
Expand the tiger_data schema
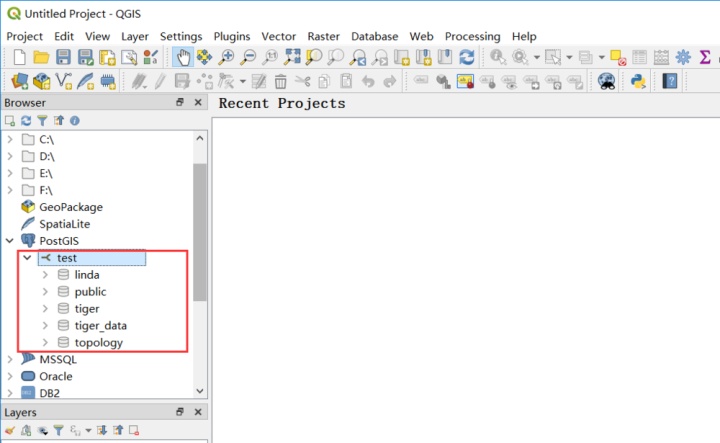[45, 325]
